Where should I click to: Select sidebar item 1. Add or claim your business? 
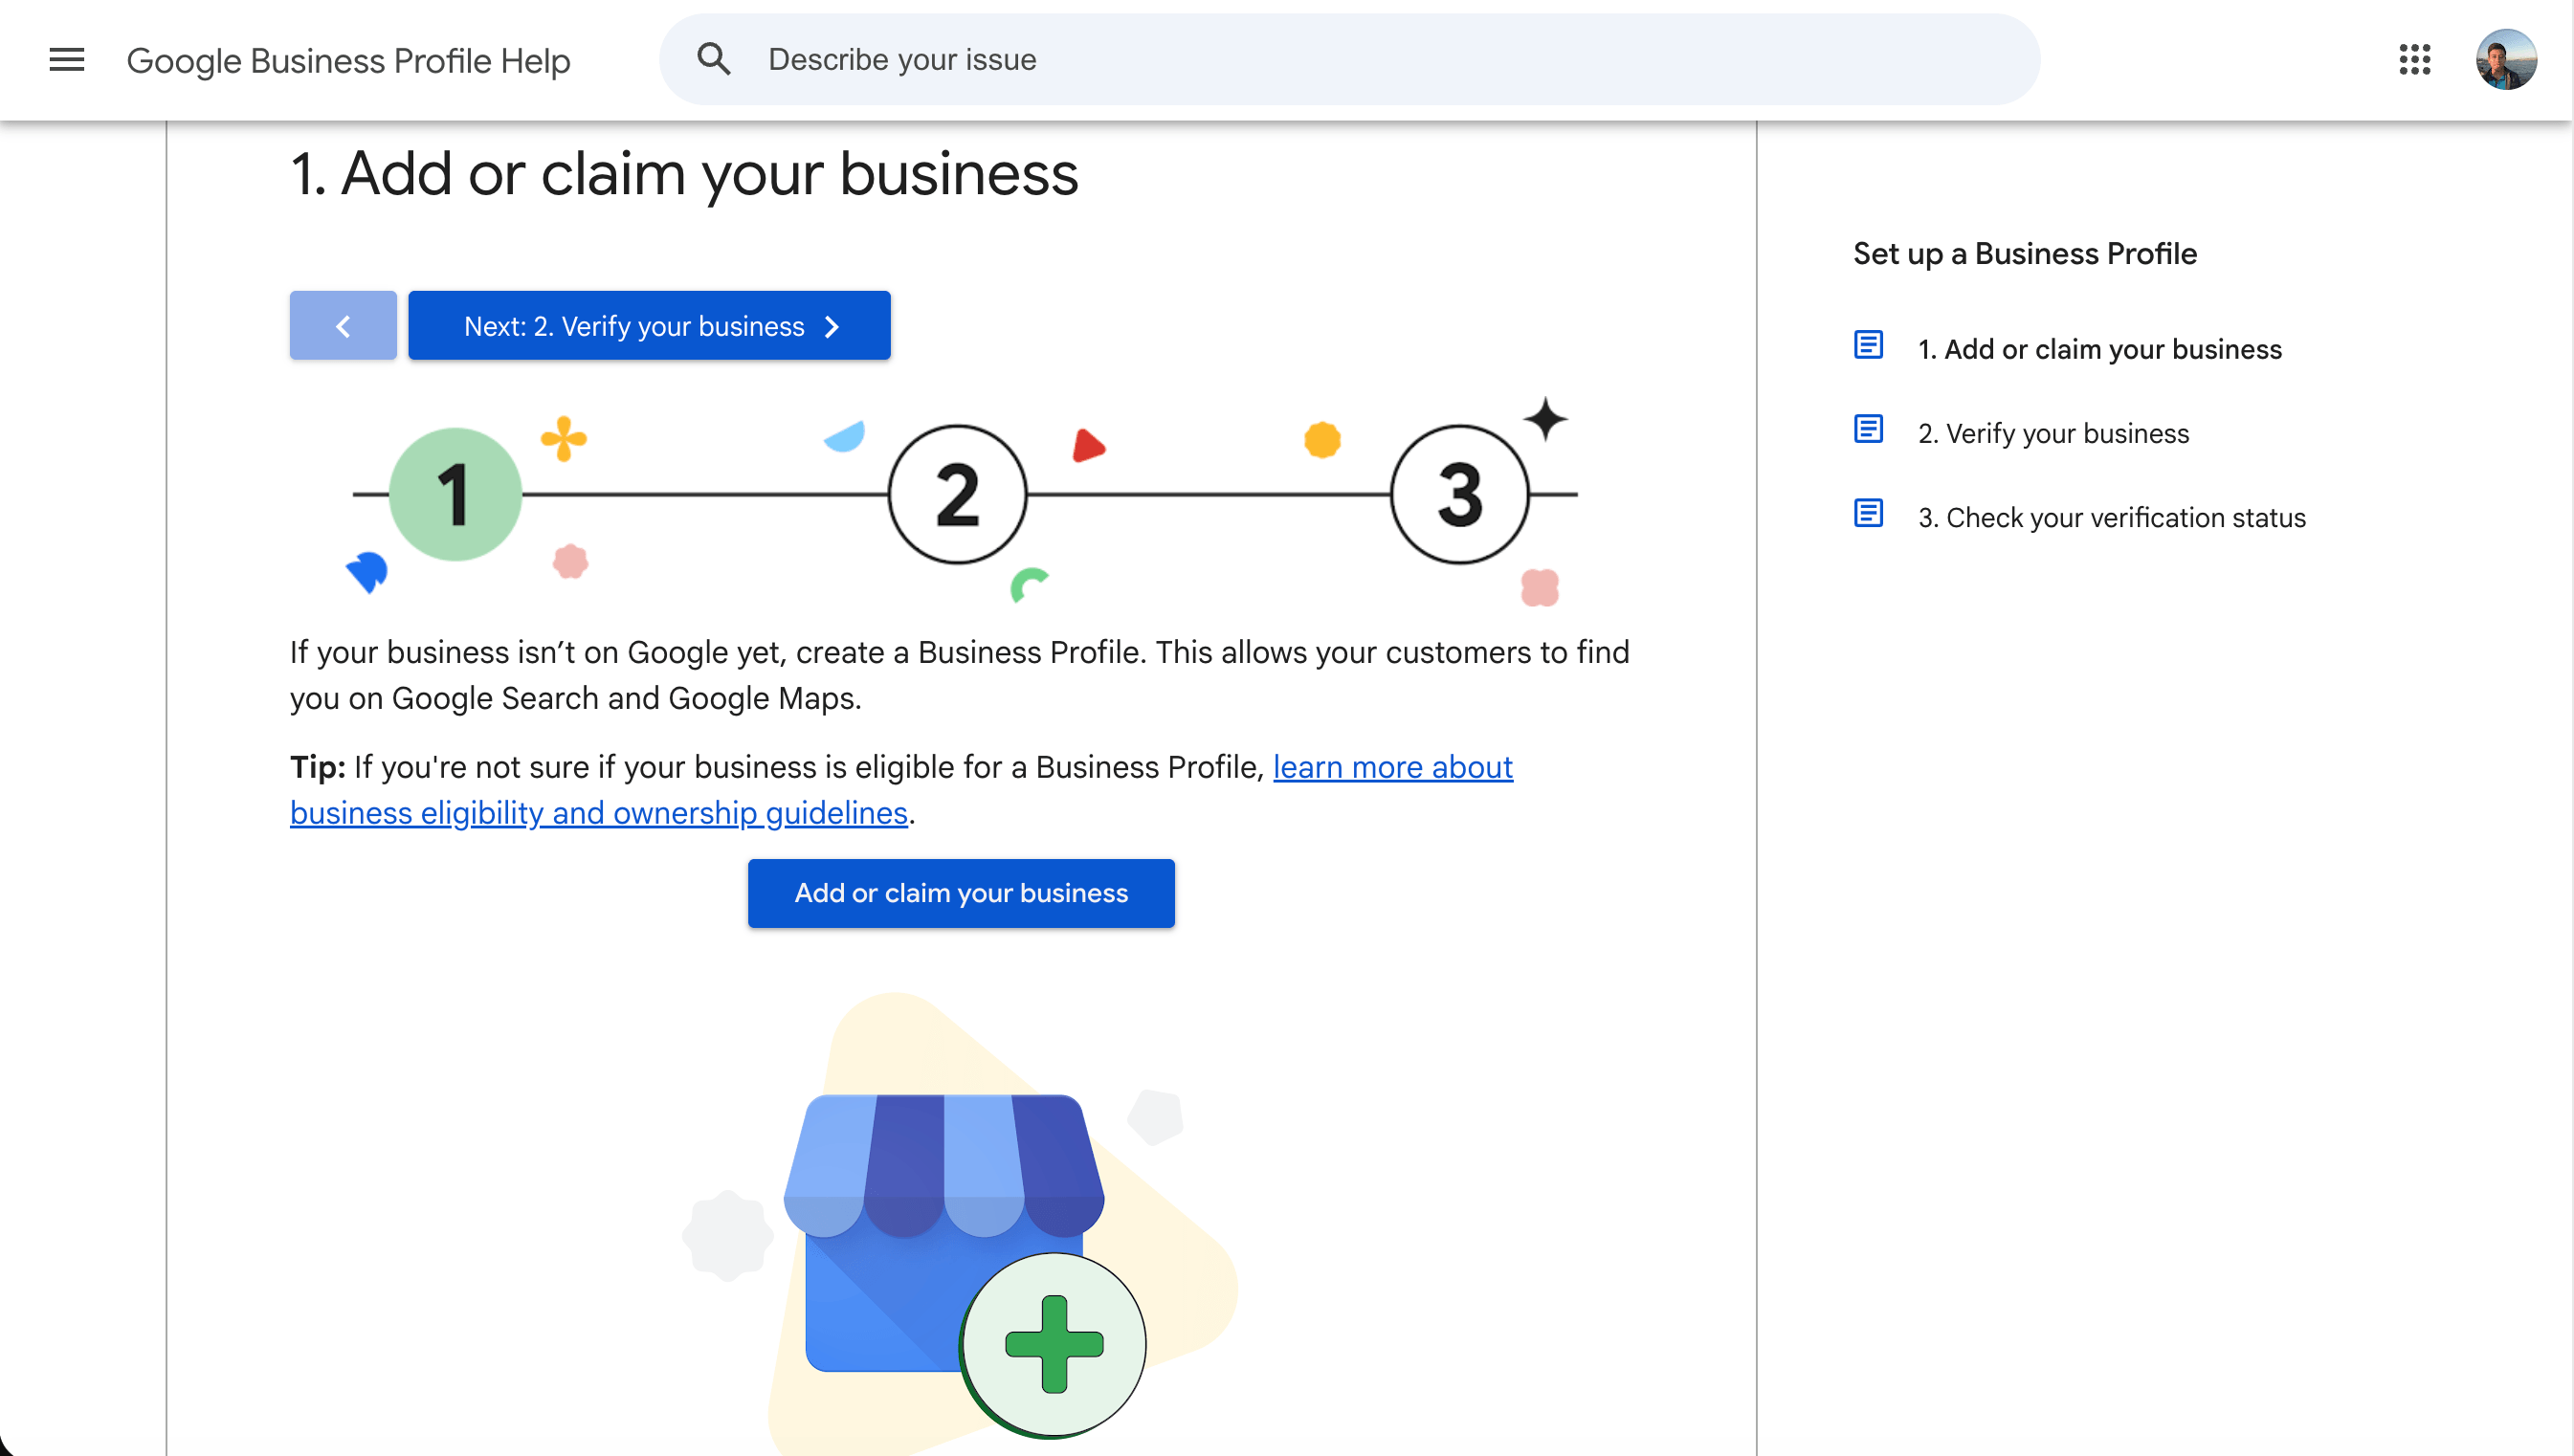[2099, 349]
